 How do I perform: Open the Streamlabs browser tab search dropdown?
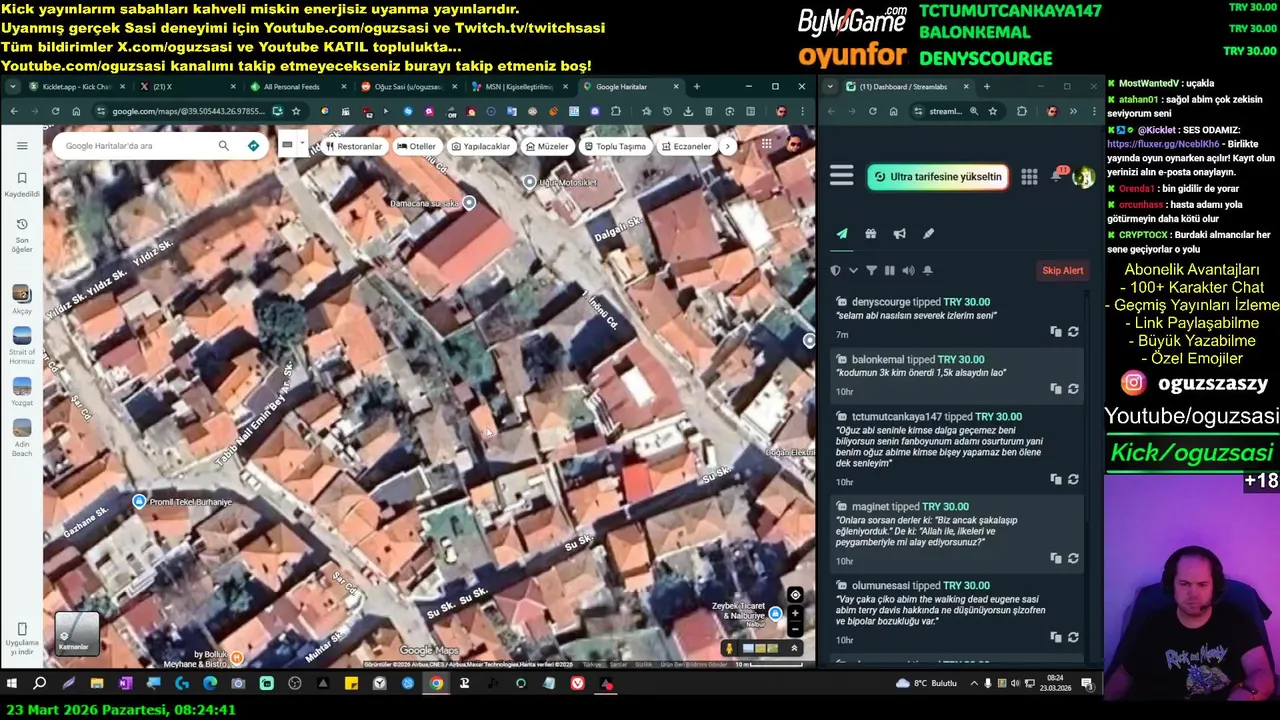[x=830, y=87]
